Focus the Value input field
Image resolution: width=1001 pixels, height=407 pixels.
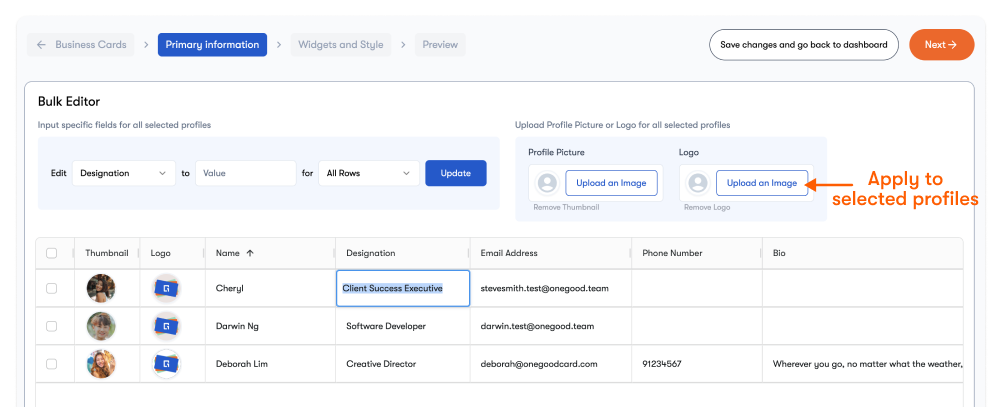click(x=246, y=173)
